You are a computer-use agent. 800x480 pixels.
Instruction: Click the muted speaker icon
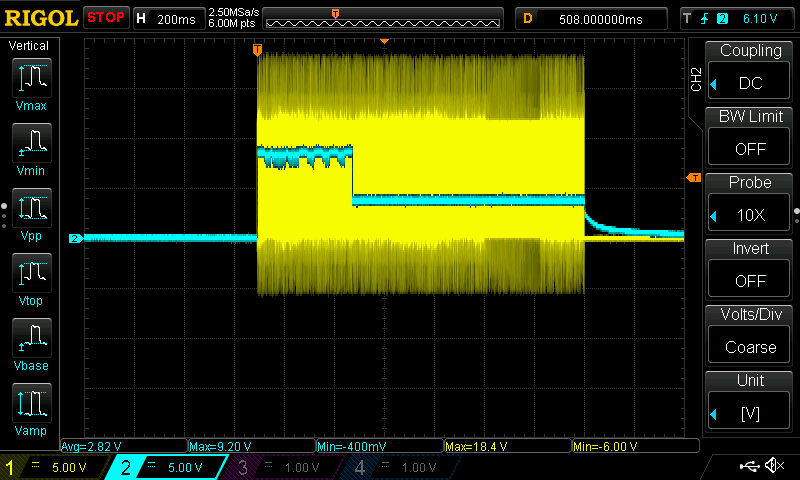tap(774, 465)
